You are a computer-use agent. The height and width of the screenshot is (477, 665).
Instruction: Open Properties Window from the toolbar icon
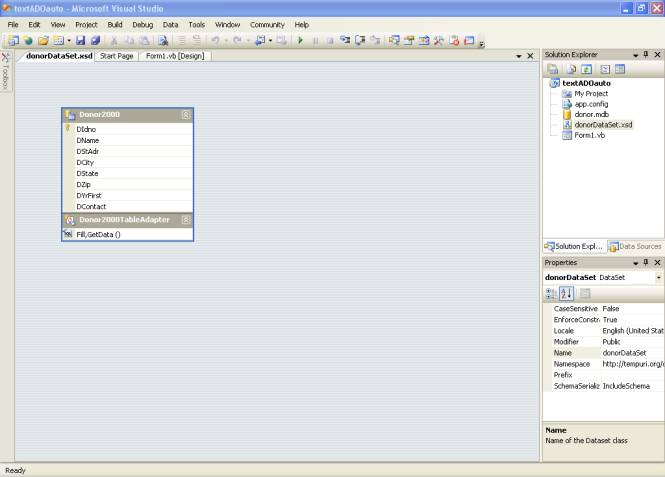pyautogui.click(x=409, y=41)
